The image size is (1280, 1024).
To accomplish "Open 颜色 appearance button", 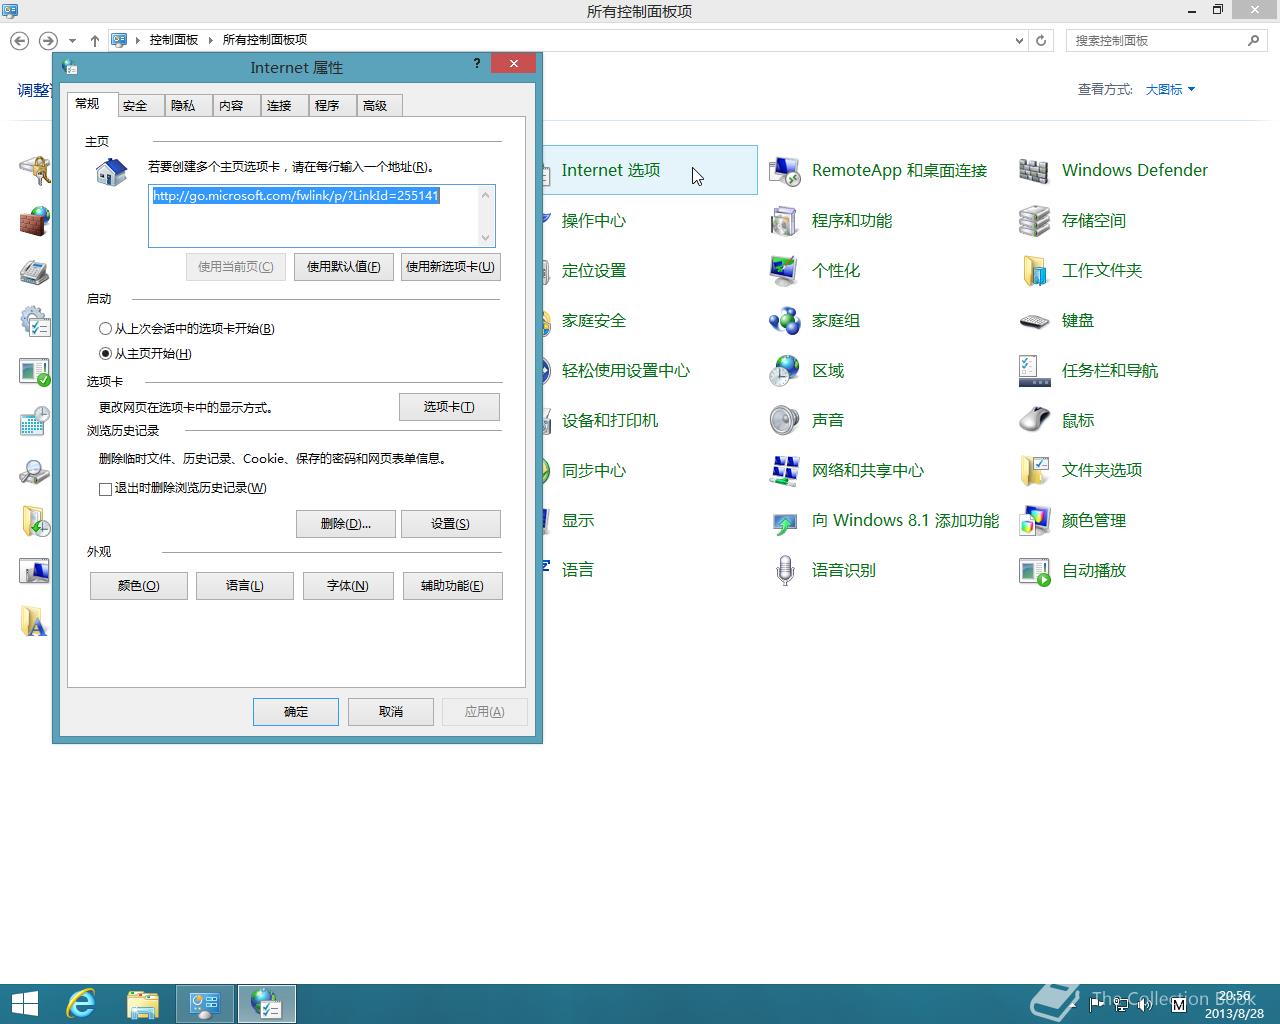I will click(139, 586).
